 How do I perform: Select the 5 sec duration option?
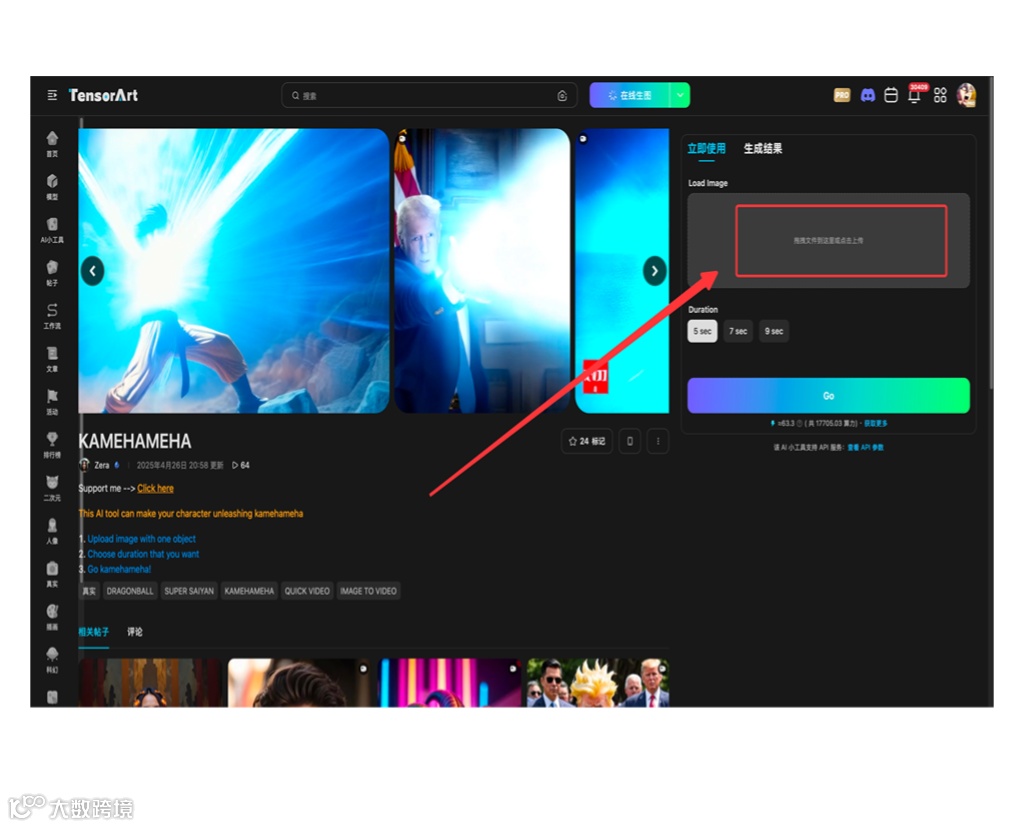[x=702, y=331]
